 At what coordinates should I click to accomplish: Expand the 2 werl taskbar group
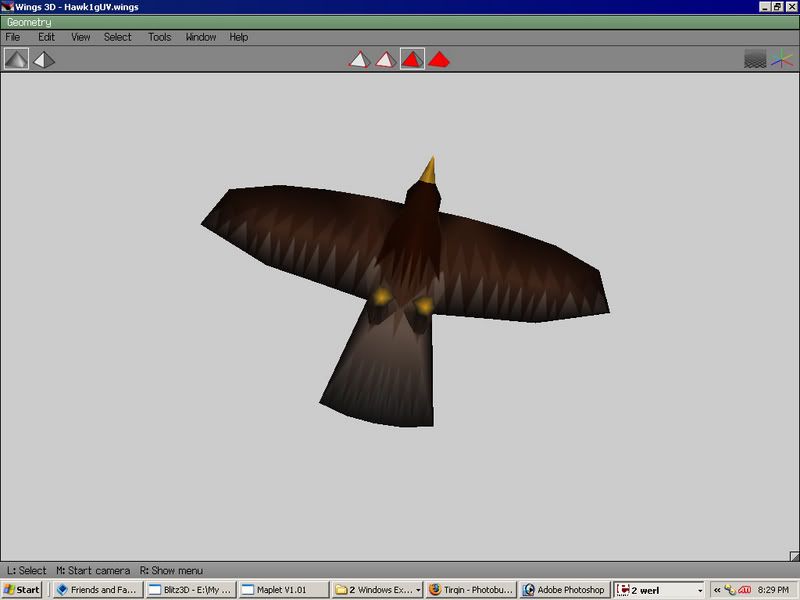click(x=659, y=590)
